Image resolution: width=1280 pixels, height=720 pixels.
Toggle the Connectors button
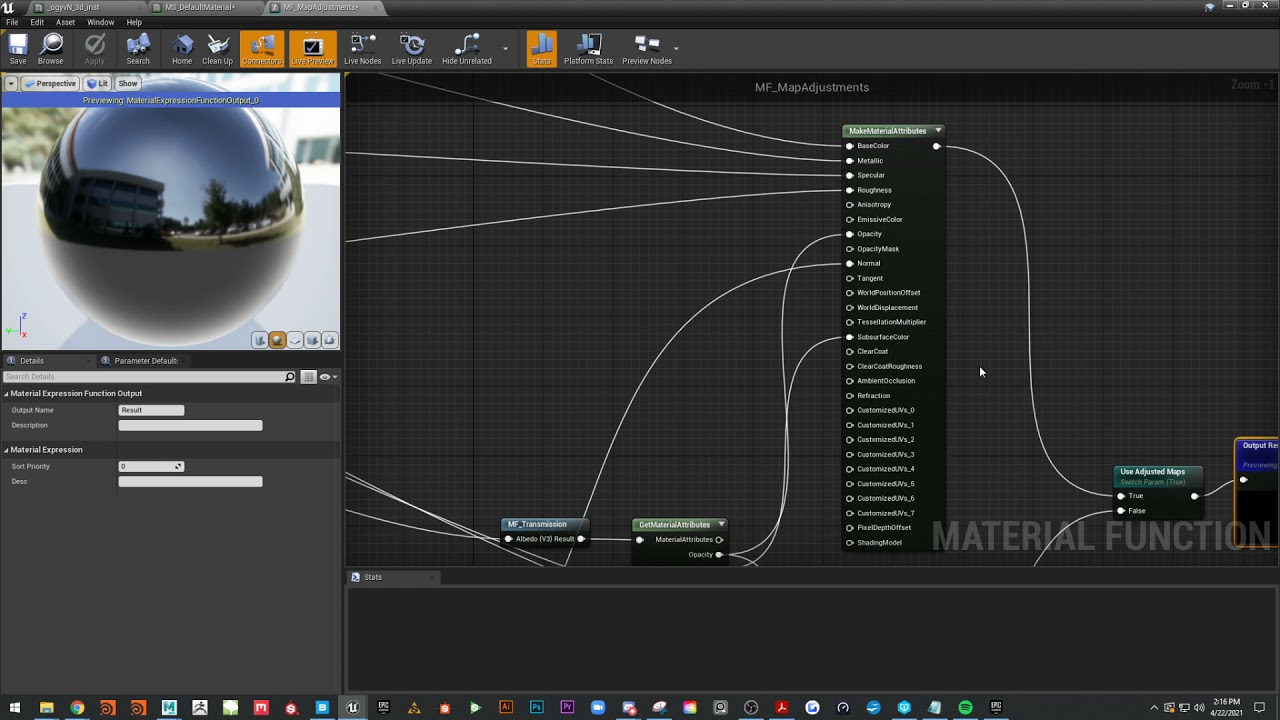pos(262,49)
